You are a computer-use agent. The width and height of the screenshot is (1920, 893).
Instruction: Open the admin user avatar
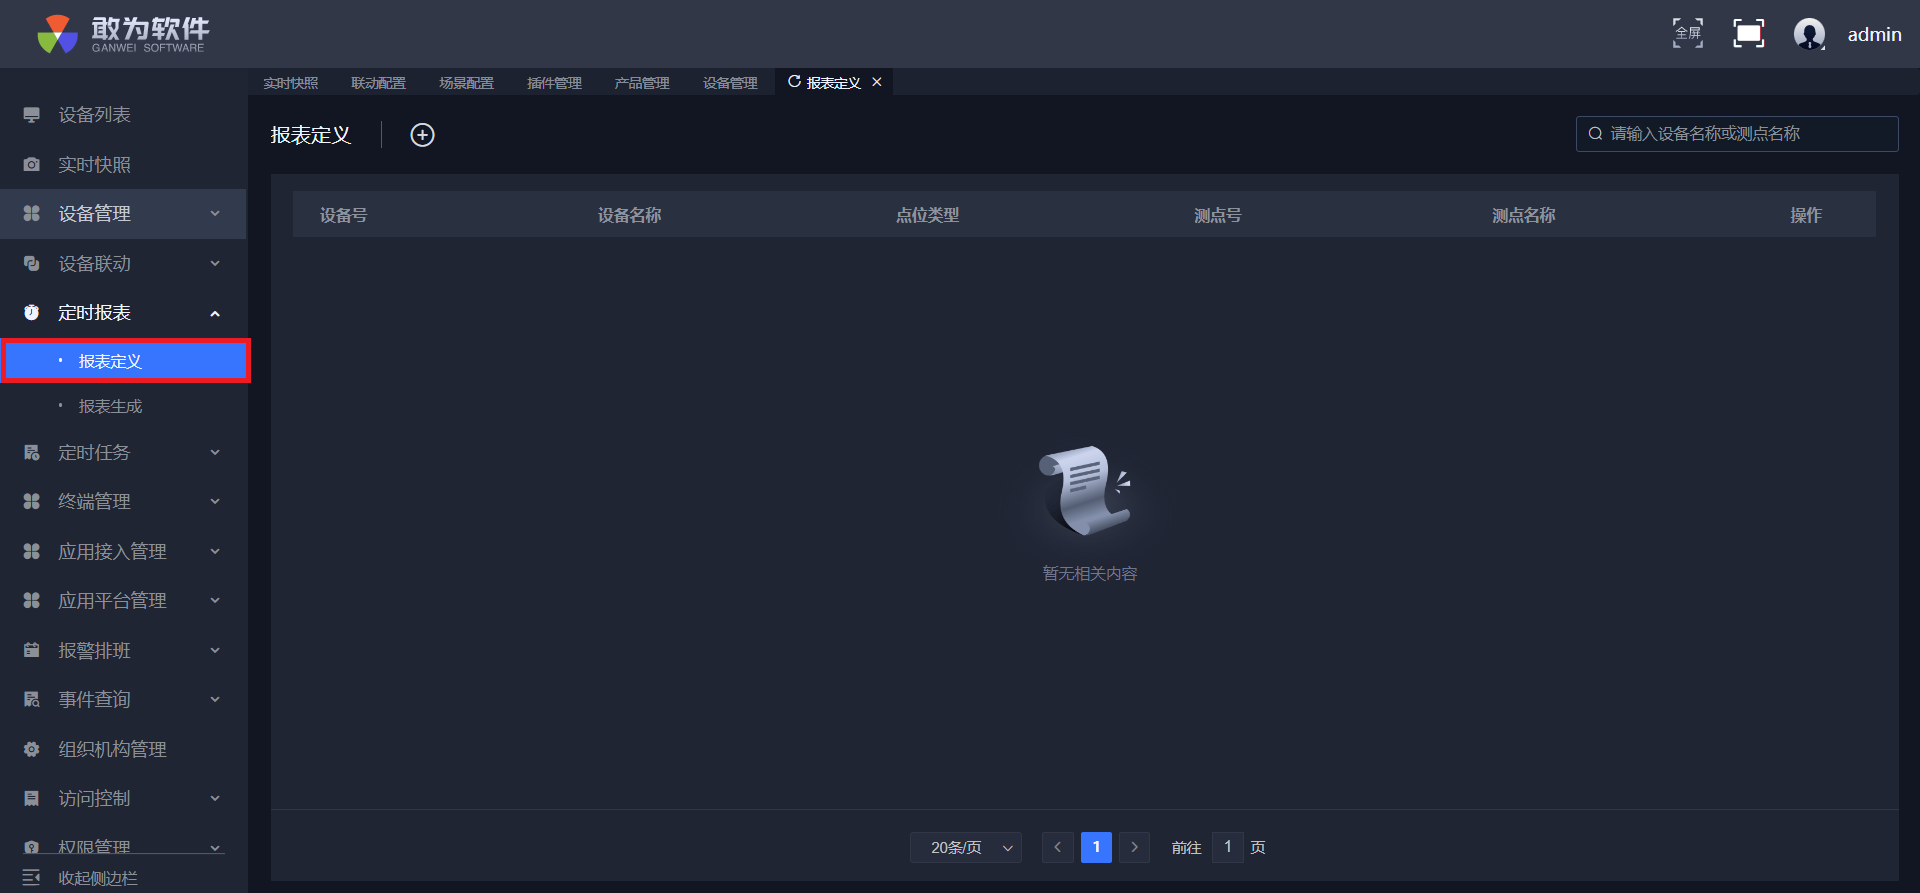(1809, 34)
